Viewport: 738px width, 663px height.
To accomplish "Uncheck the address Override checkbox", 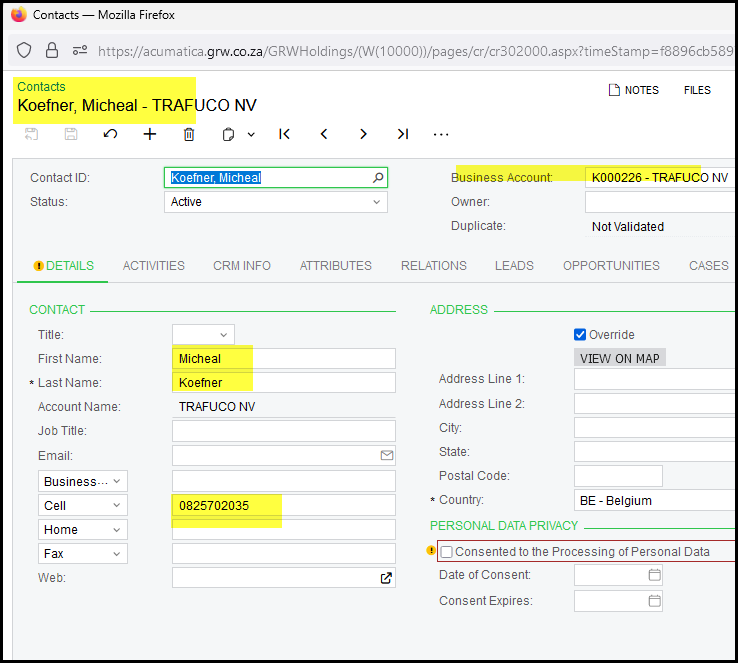I will click(581, 335).
